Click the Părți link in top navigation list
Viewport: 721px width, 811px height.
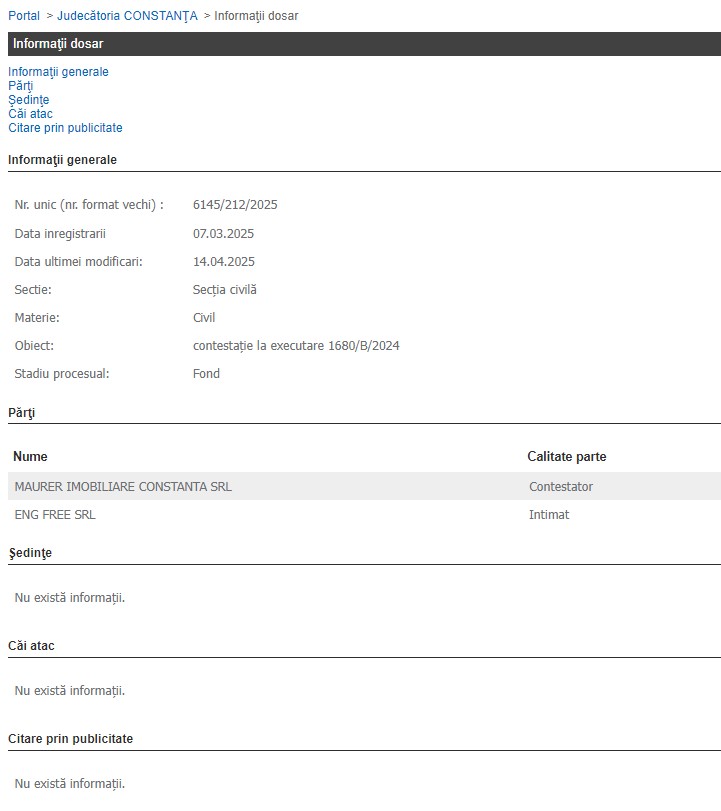(x=20, y=86)
